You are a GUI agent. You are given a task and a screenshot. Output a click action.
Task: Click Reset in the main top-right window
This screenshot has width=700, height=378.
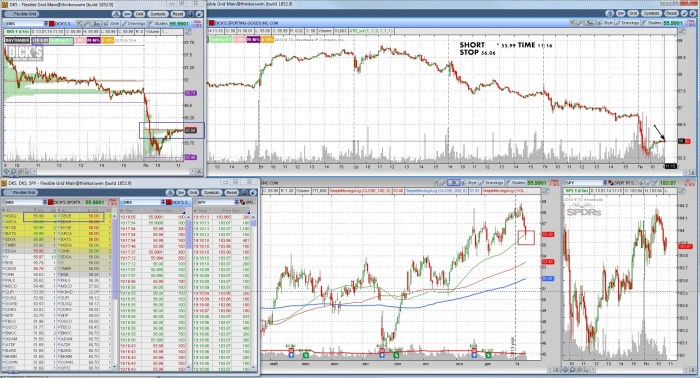671,13
